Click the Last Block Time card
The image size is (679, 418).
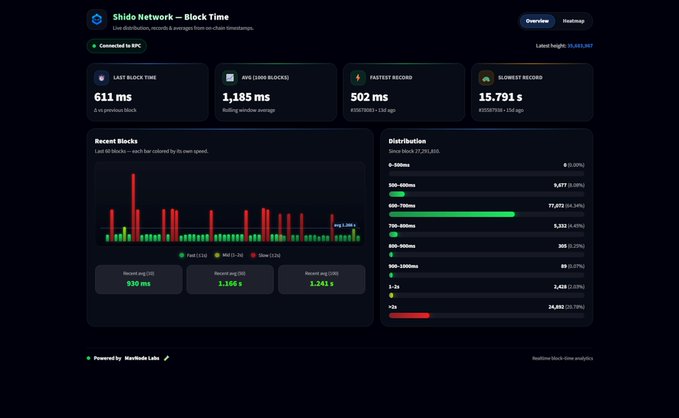click(x=148, y=92)
